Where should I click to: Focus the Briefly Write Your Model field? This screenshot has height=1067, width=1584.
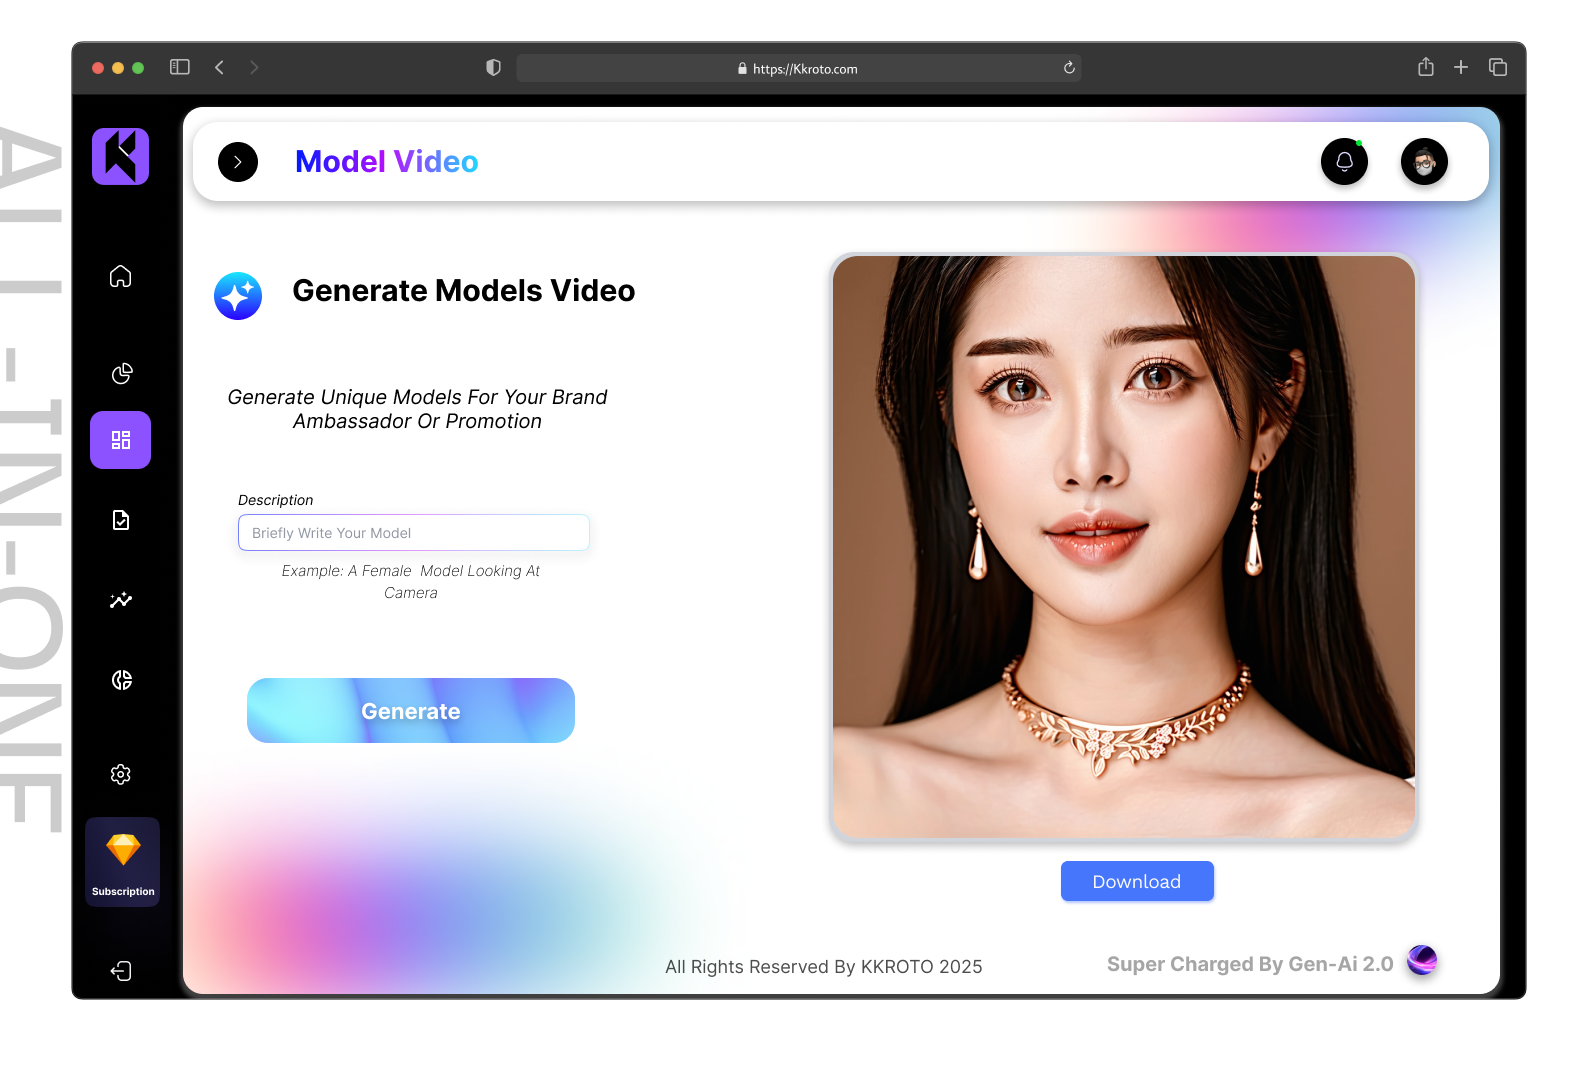(414, 533)
